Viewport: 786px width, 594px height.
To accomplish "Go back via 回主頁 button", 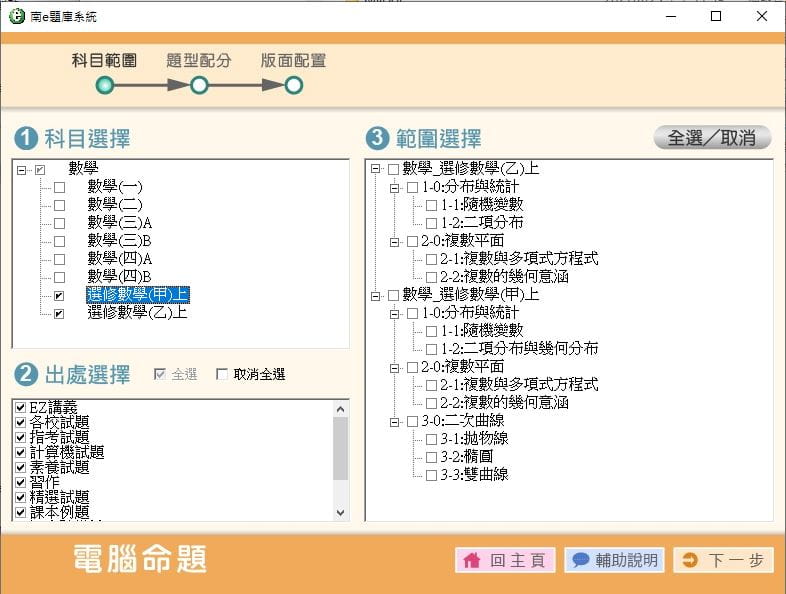I will pos(505,560).
